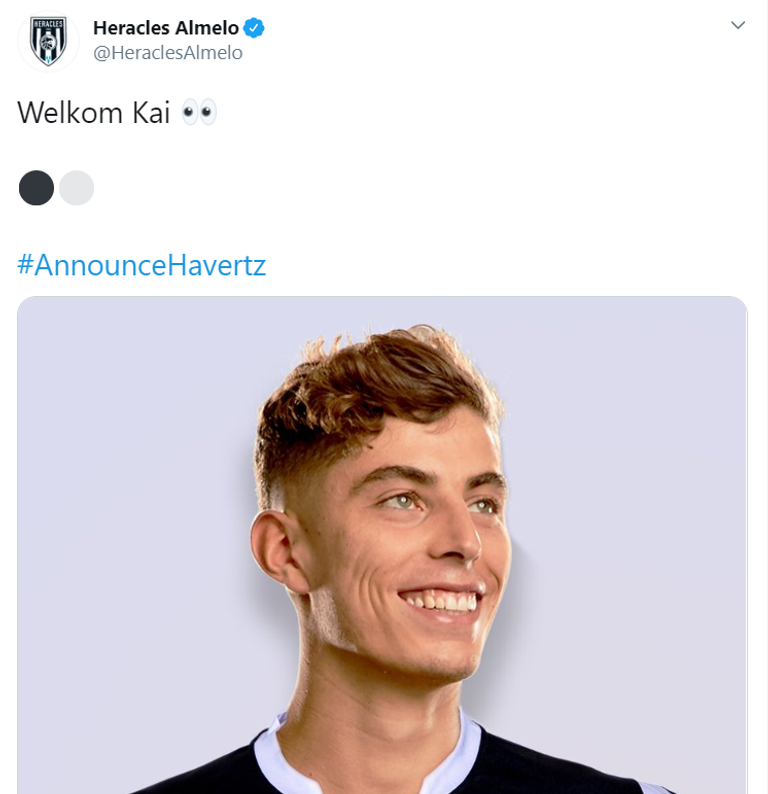This screenshot has width=768, height=794.
Task: Click the white circle emoji
Action: (x=76, y=188)
